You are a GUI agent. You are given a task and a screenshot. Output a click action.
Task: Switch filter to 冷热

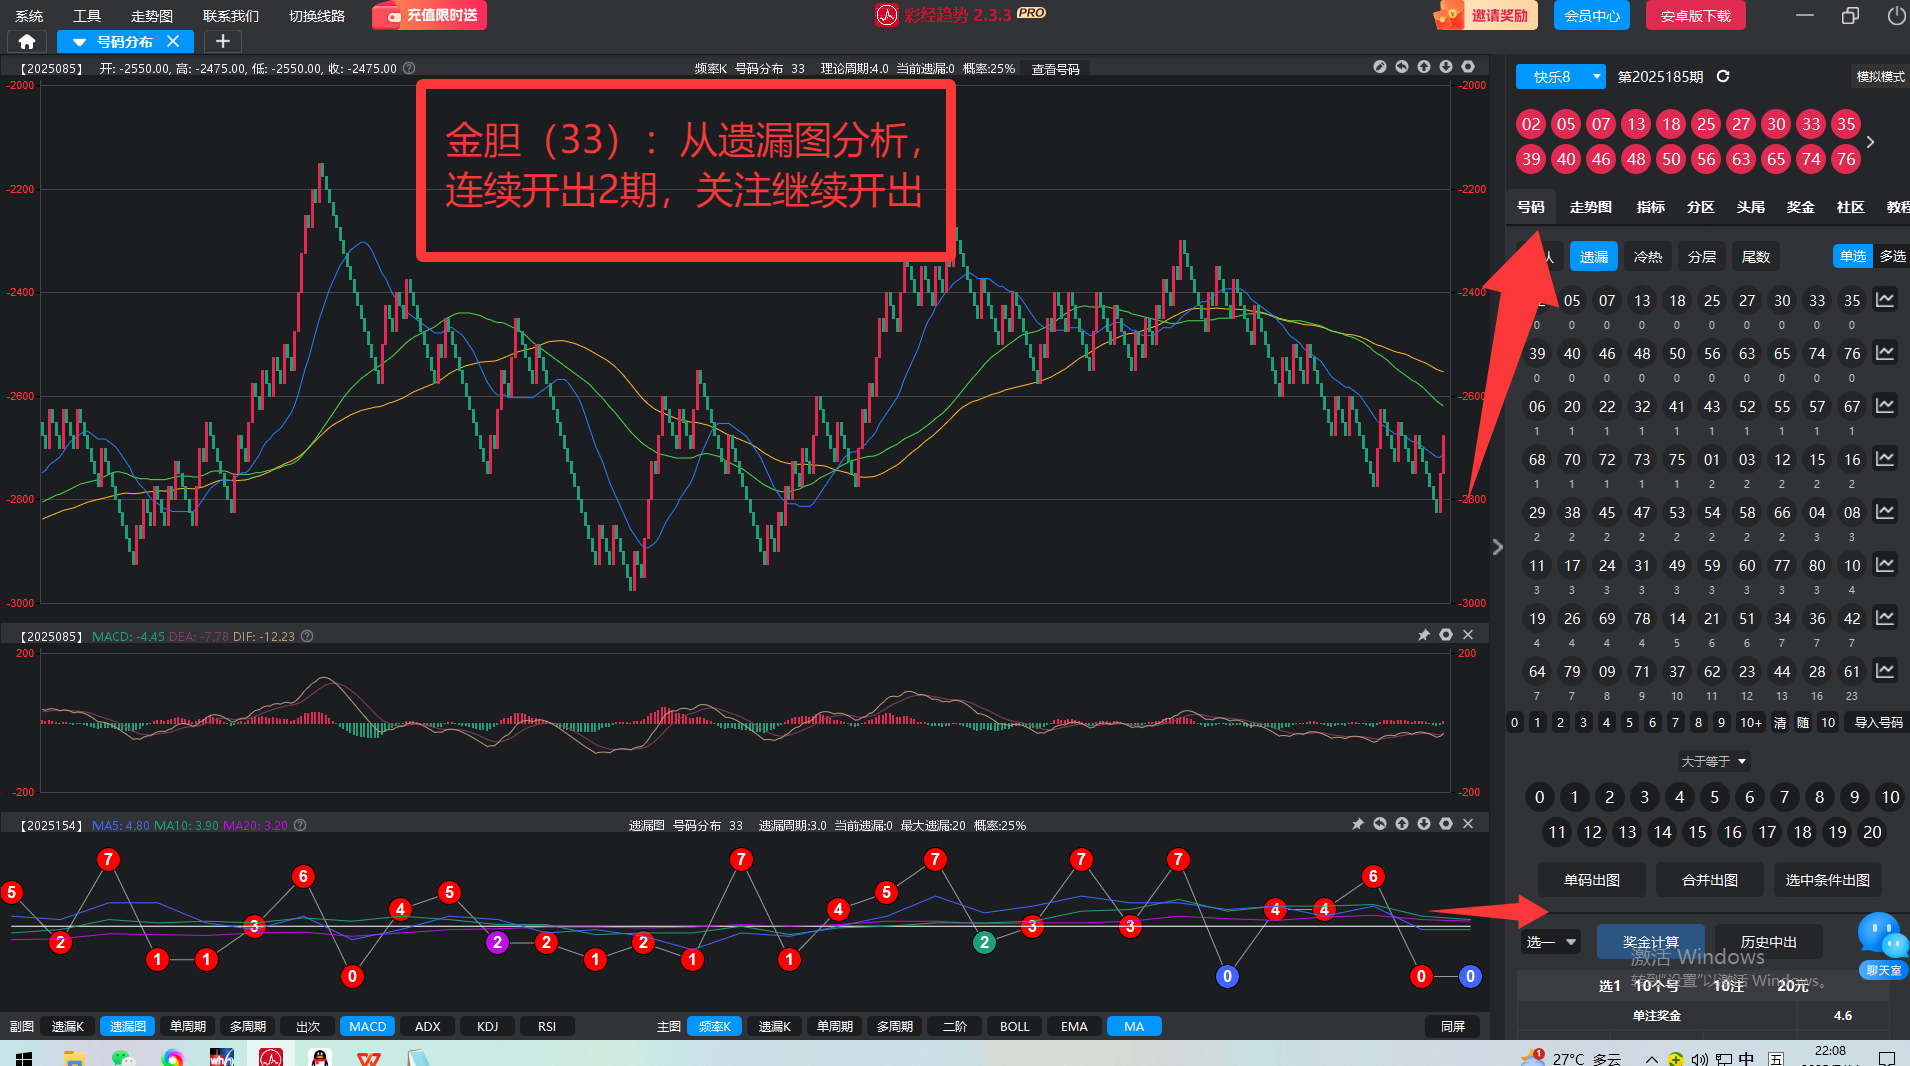1648,257
